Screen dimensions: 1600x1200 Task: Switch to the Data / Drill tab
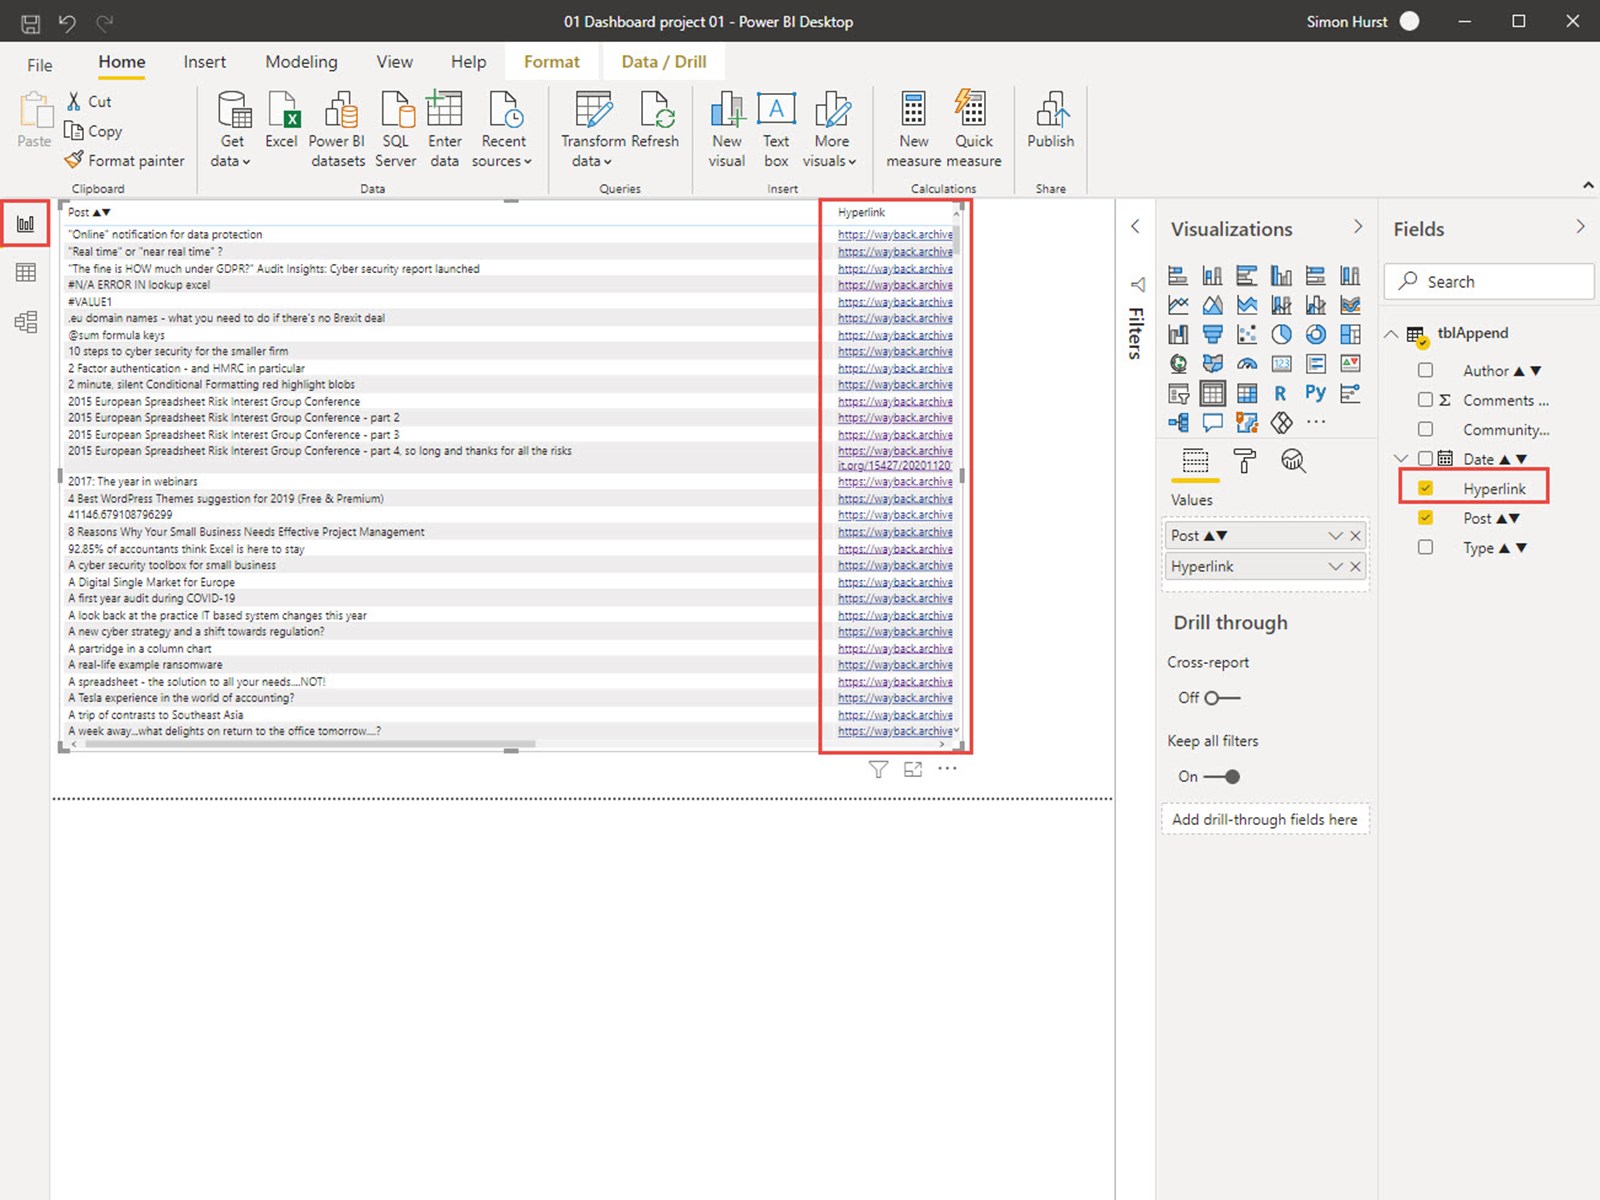663,62
